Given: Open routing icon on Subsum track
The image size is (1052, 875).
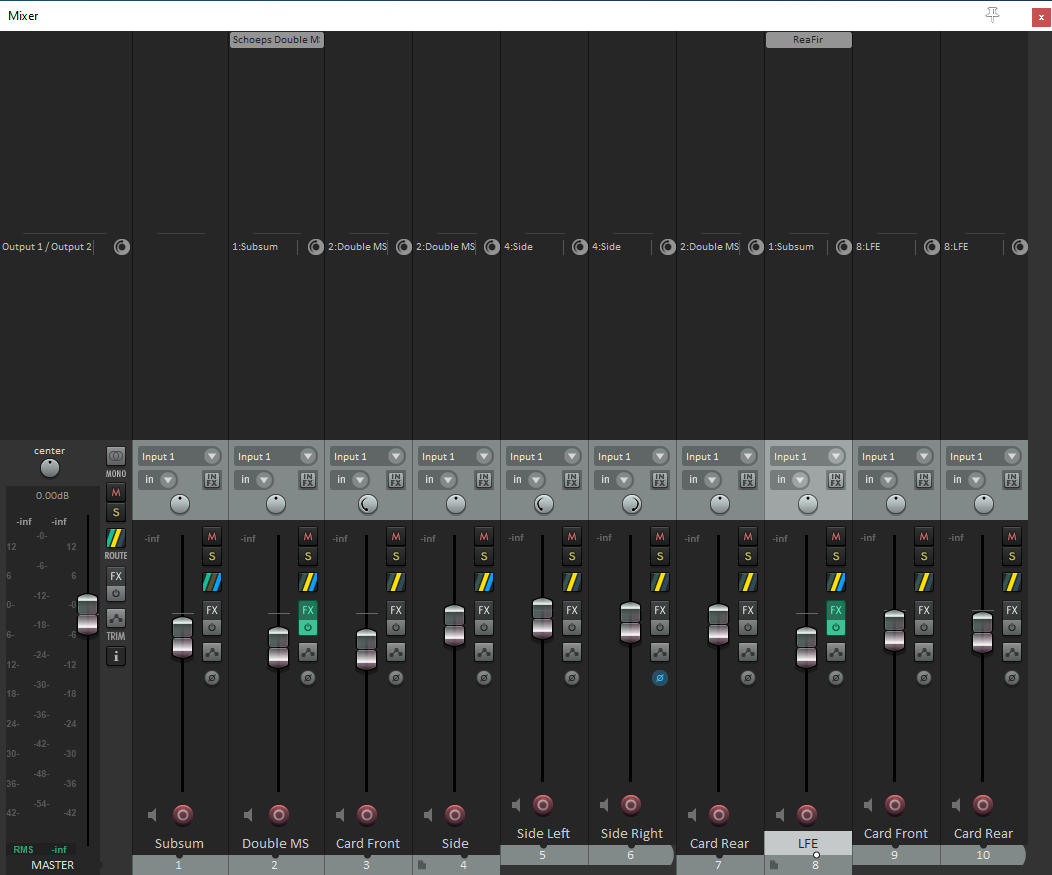Looking at the screenshot, I should click(212, 581).
